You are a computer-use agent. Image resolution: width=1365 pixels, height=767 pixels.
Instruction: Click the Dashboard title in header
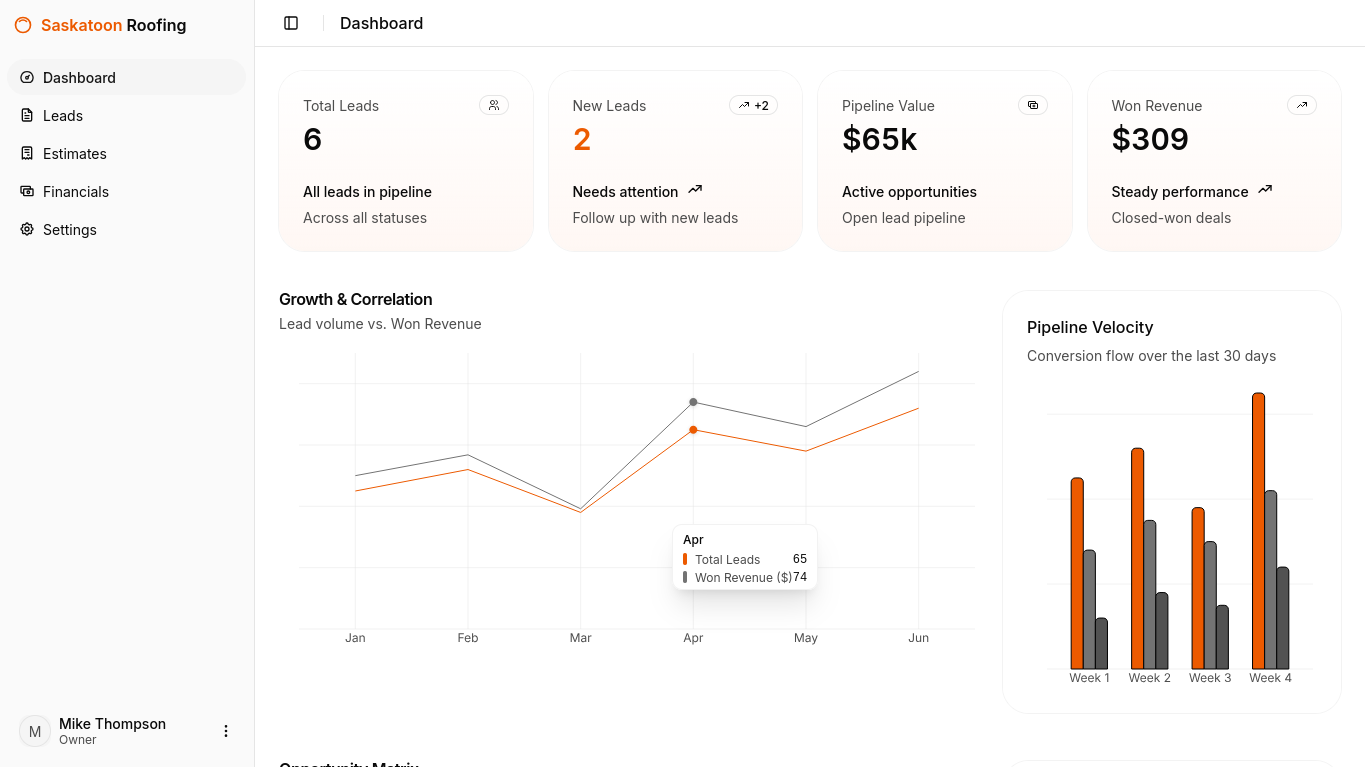pos(381,23)
